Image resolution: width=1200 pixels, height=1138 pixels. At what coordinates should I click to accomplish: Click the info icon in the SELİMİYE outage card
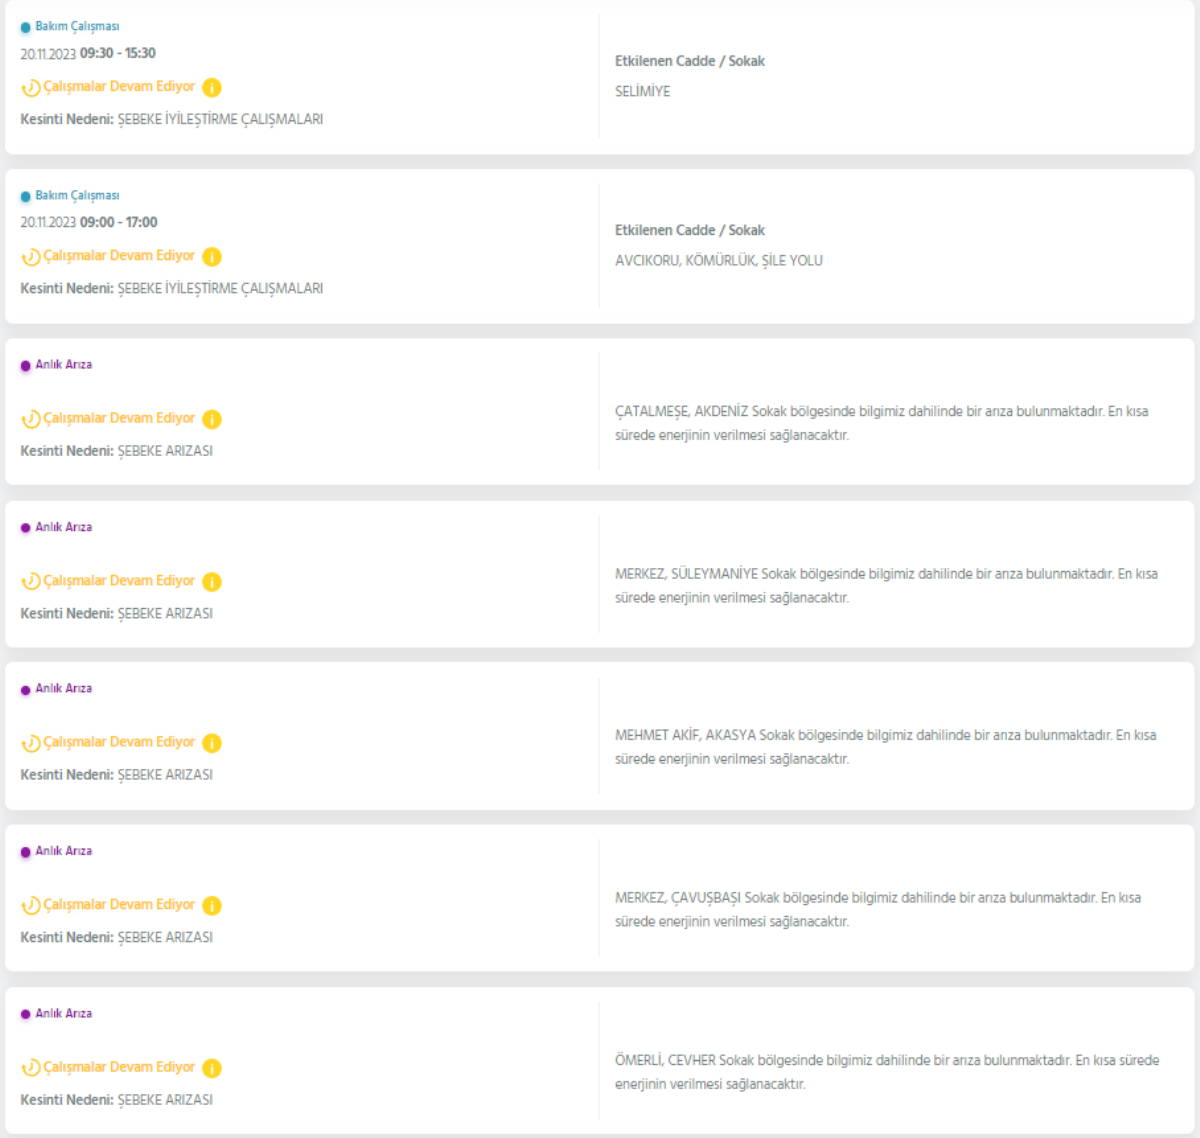coord(212,88)
